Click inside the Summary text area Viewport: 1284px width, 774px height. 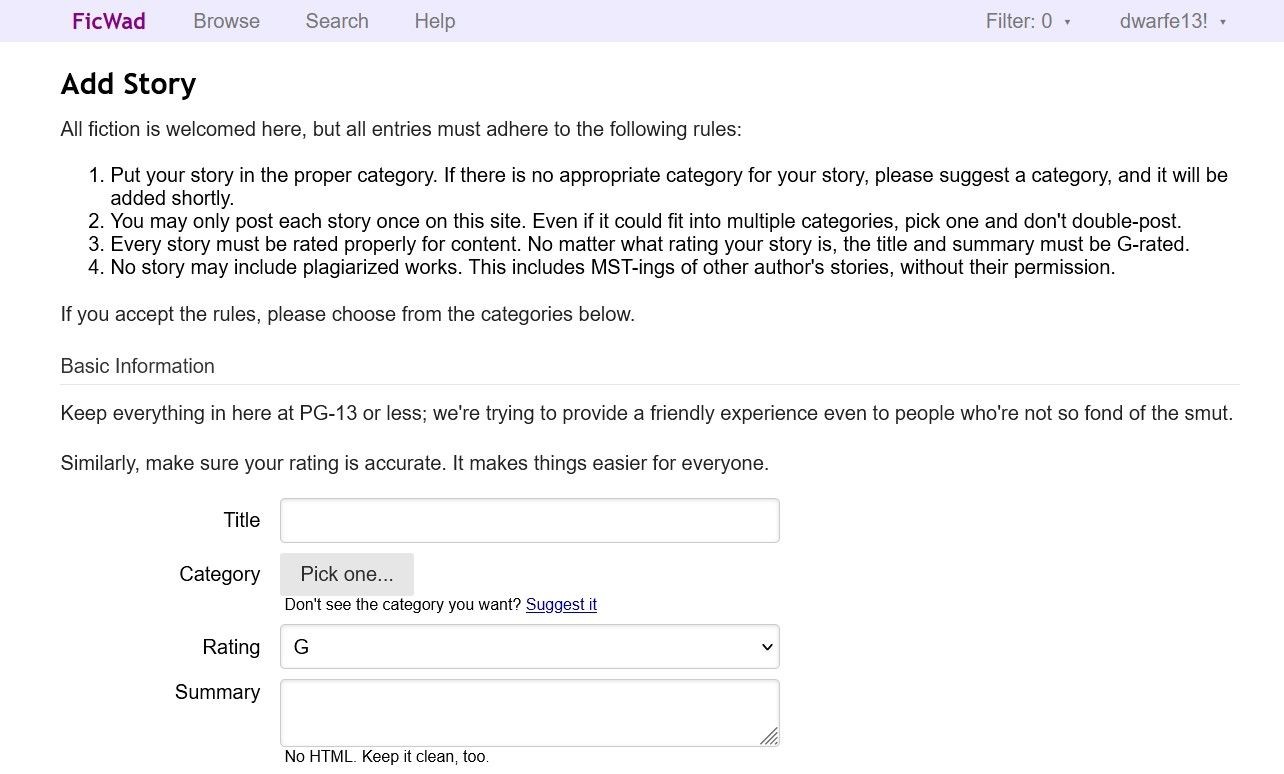pos(530,713)
